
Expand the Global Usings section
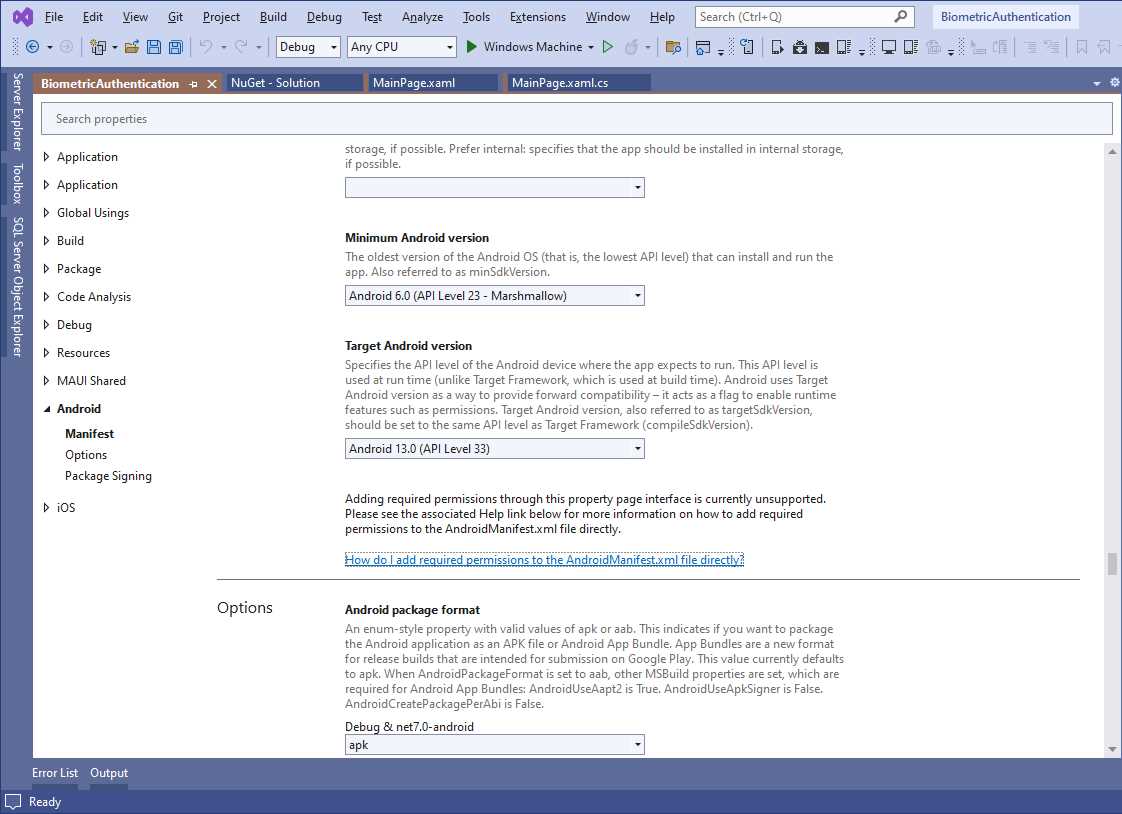46,212
